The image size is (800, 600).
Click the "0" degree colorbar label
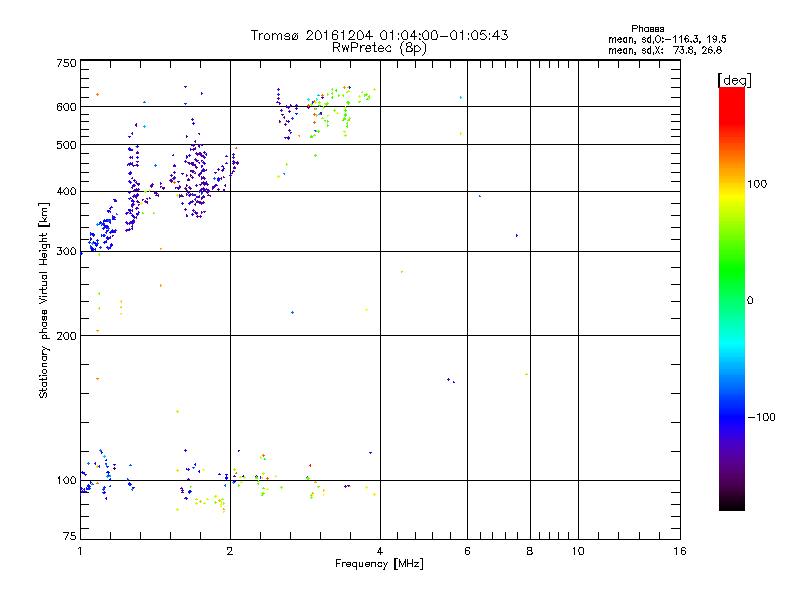pos(750,300)
